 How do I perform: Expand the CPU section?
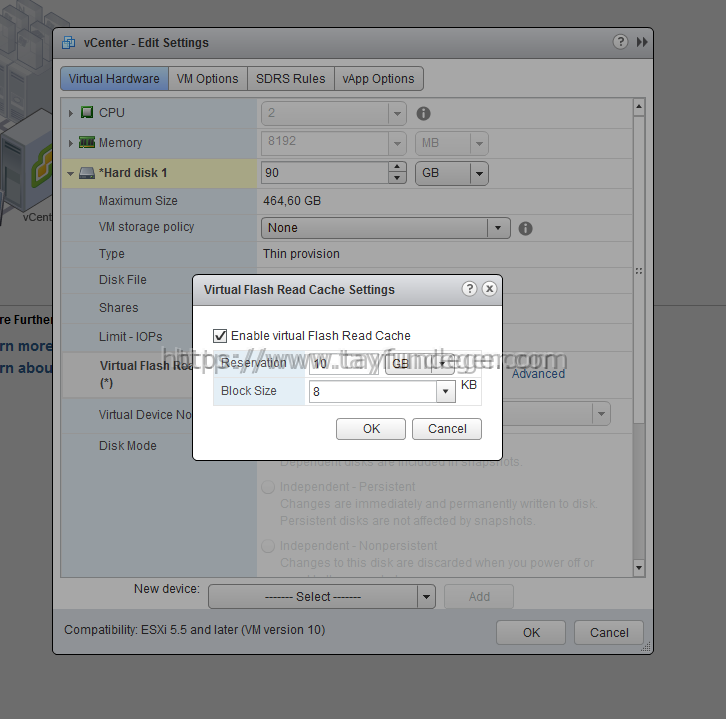(x=70, y=113)
